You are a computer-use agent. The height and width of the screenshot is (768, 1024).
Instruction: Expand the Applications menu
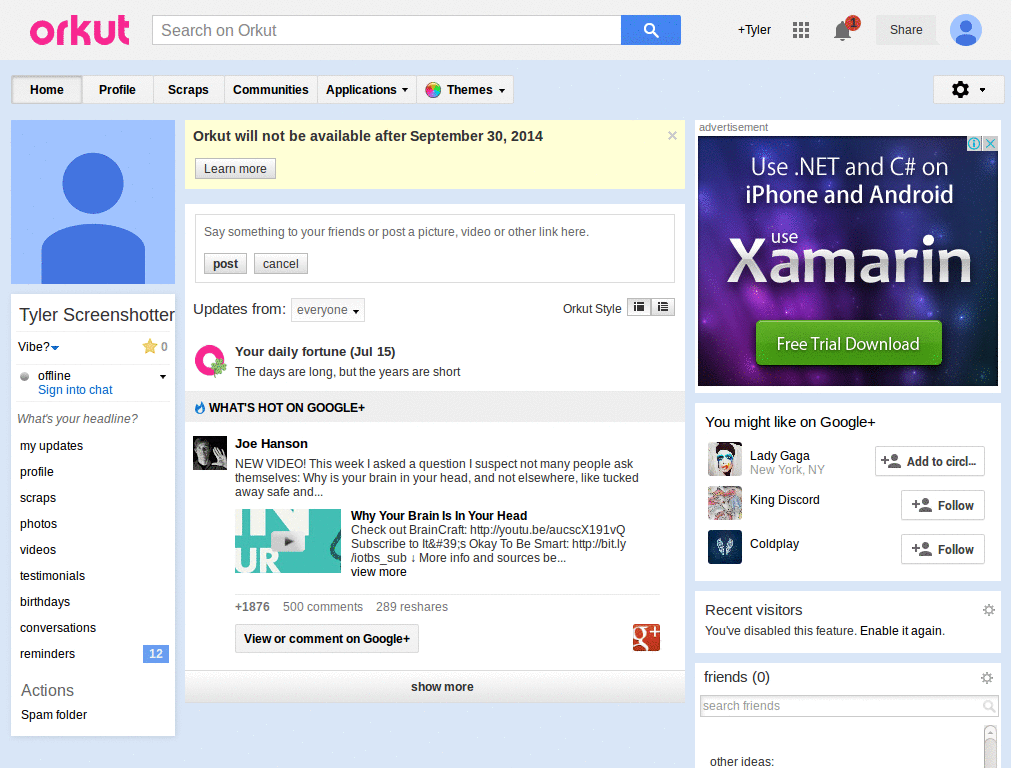(367, 90)
